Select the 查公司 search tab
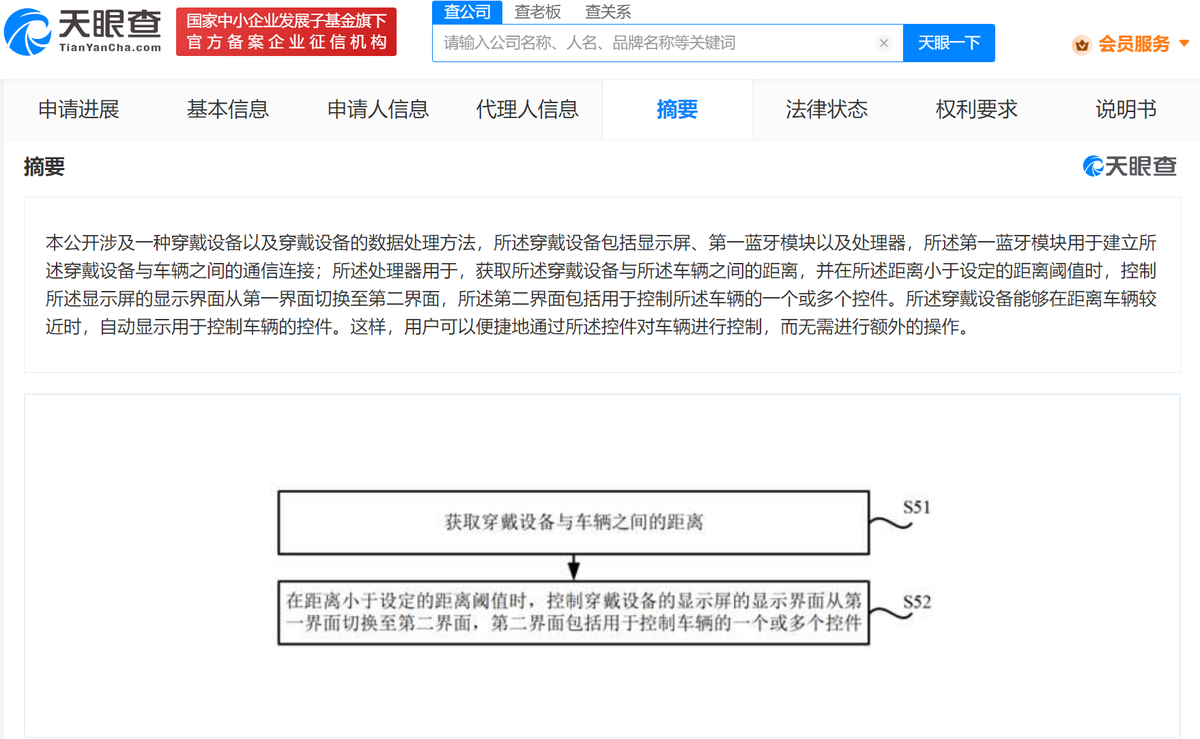 tap(466, 12)
